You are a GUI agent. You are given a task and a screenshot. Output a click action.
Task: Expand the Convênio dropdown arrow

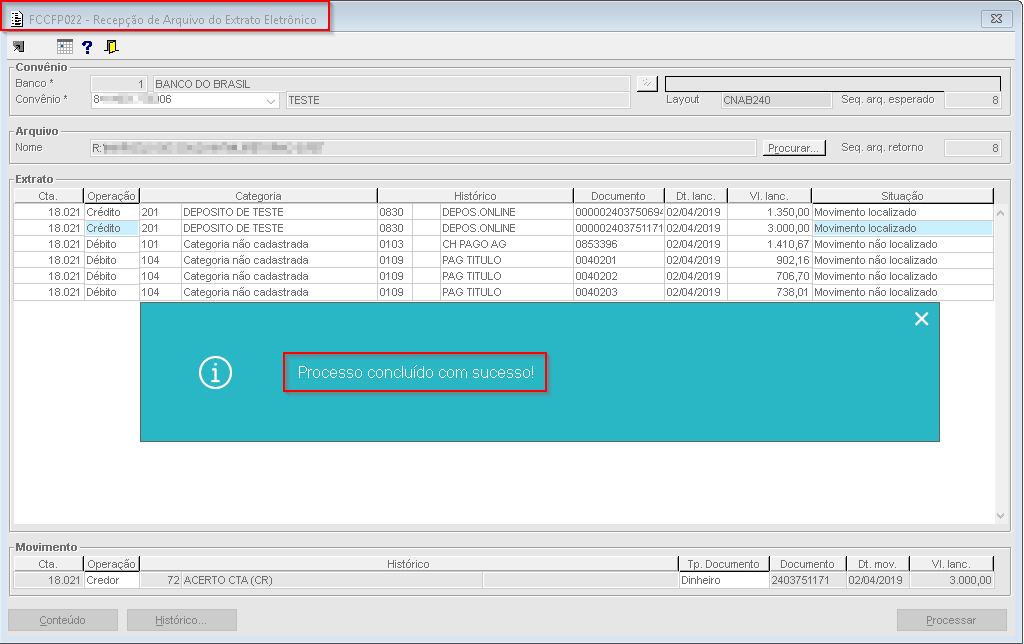point(271,101)
